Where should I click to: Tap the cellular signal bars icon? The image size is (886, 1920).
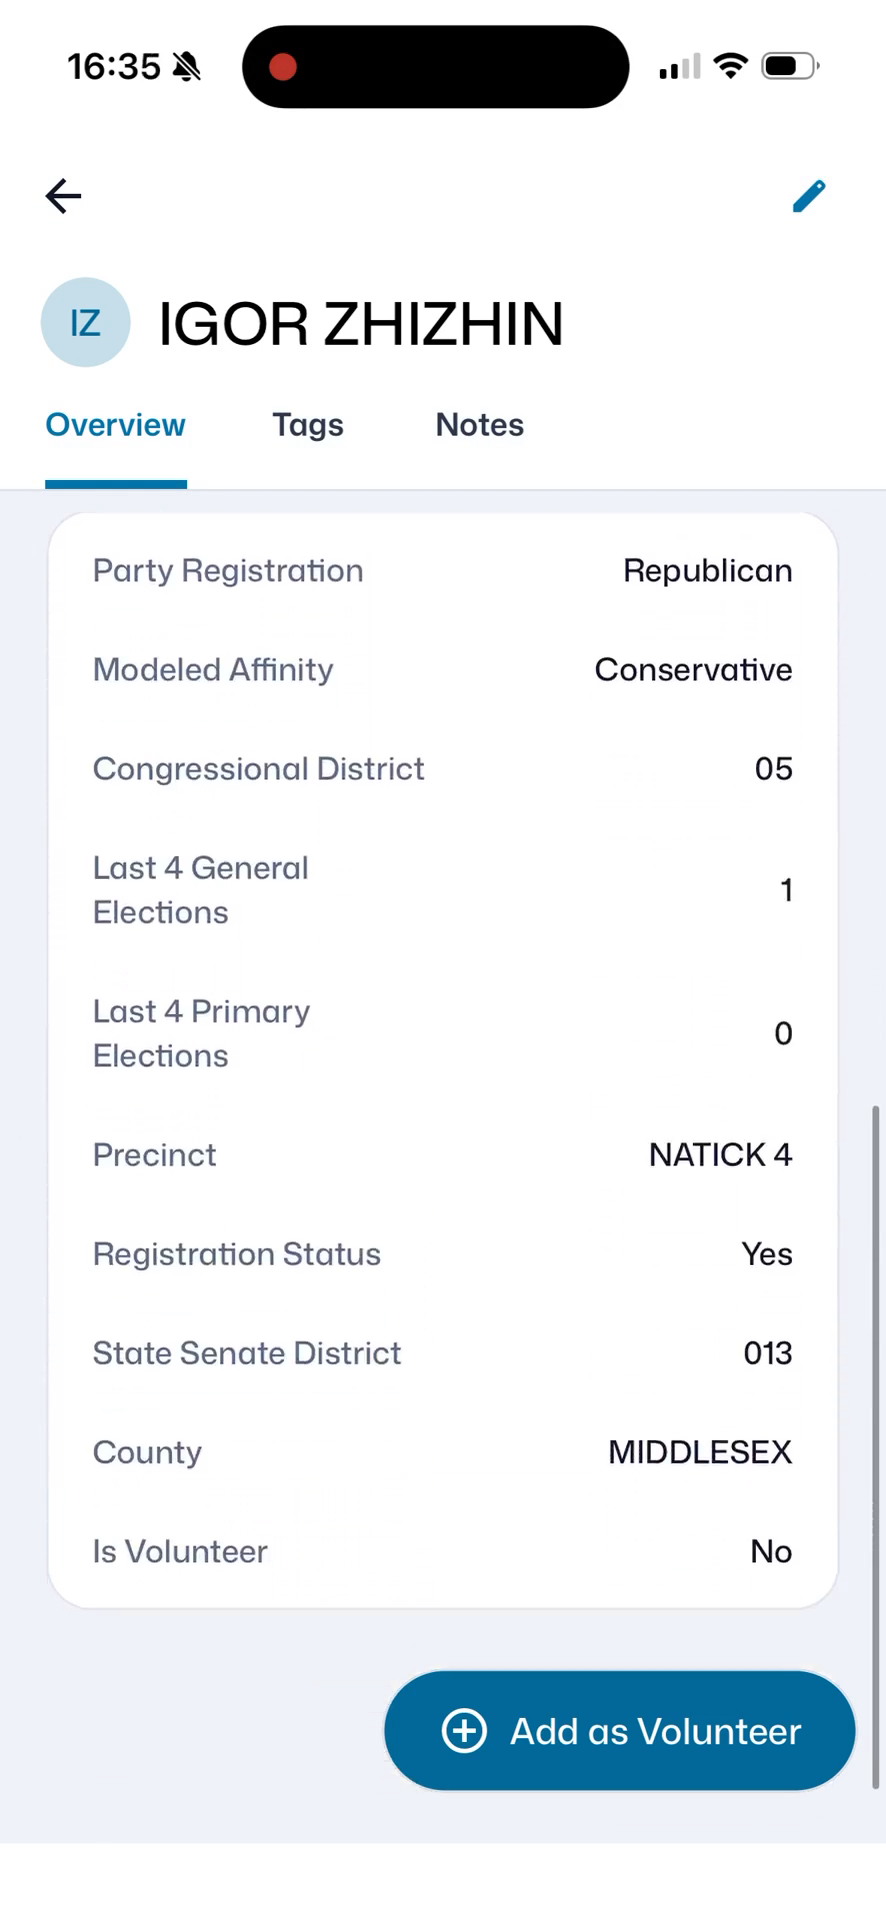(680, 67)
